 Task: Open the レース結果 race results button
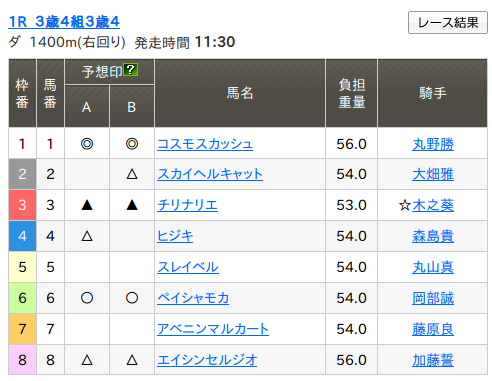point(448,23)
